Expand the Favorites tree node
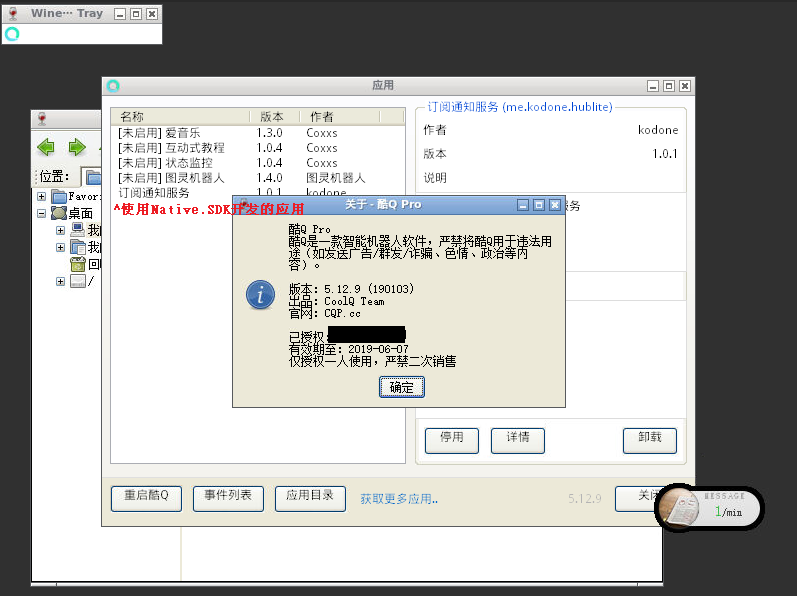Image resolution: width=797 pixels, height=596 pixels. (42, 196)
